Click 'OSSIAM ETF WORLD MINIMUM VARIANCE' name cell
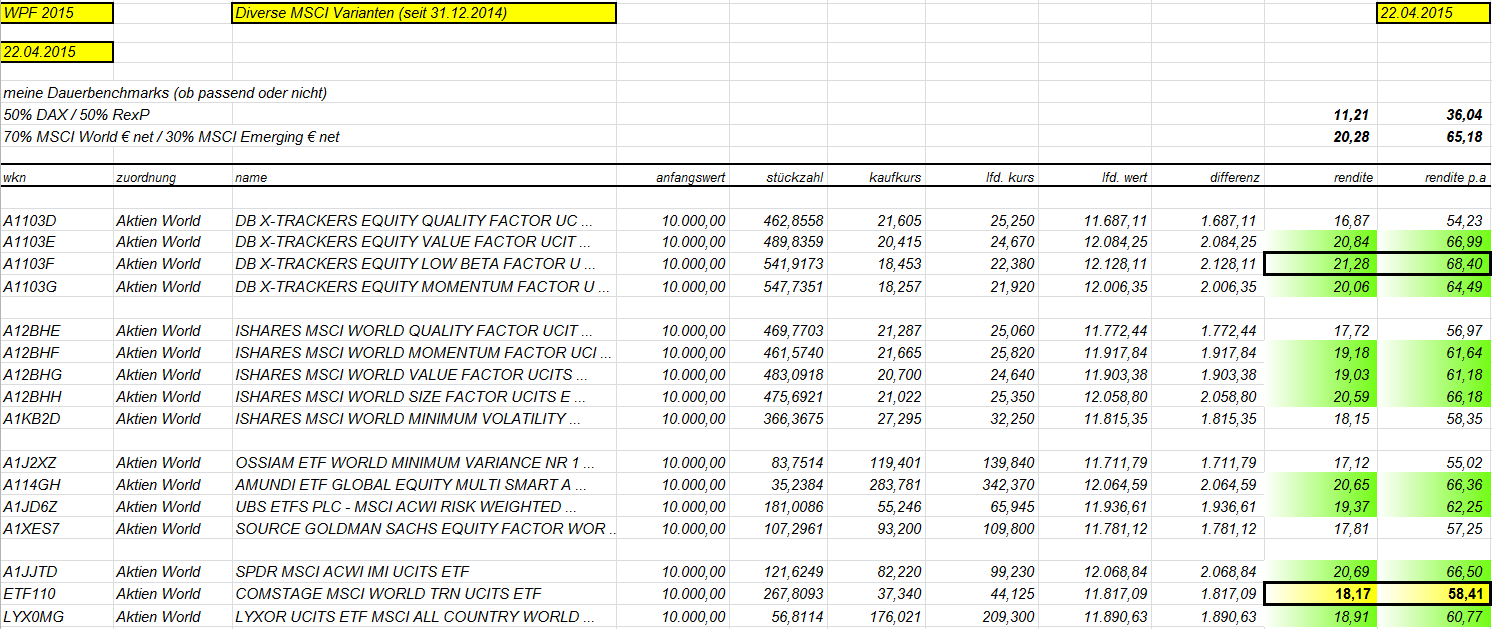Screen dimensions: 1492x629 (x=415, y=462)
